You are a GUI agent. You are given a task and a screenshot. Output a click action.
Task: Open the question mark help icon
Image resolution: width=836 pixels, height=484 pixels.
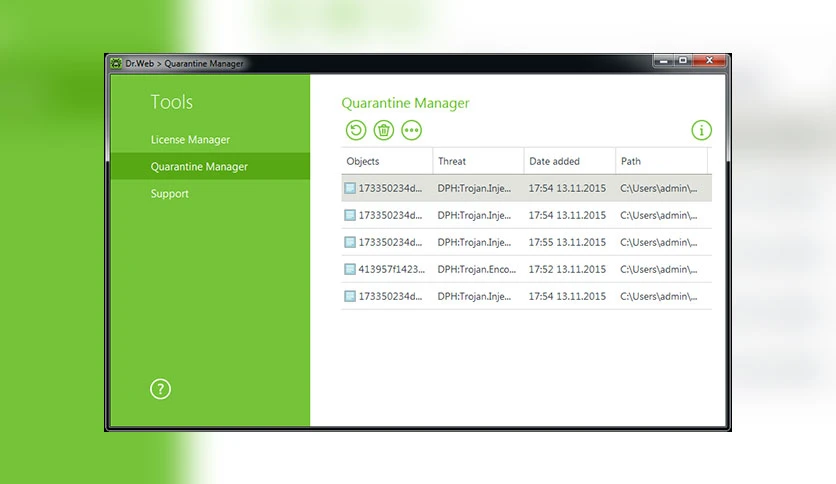[160, 389]
